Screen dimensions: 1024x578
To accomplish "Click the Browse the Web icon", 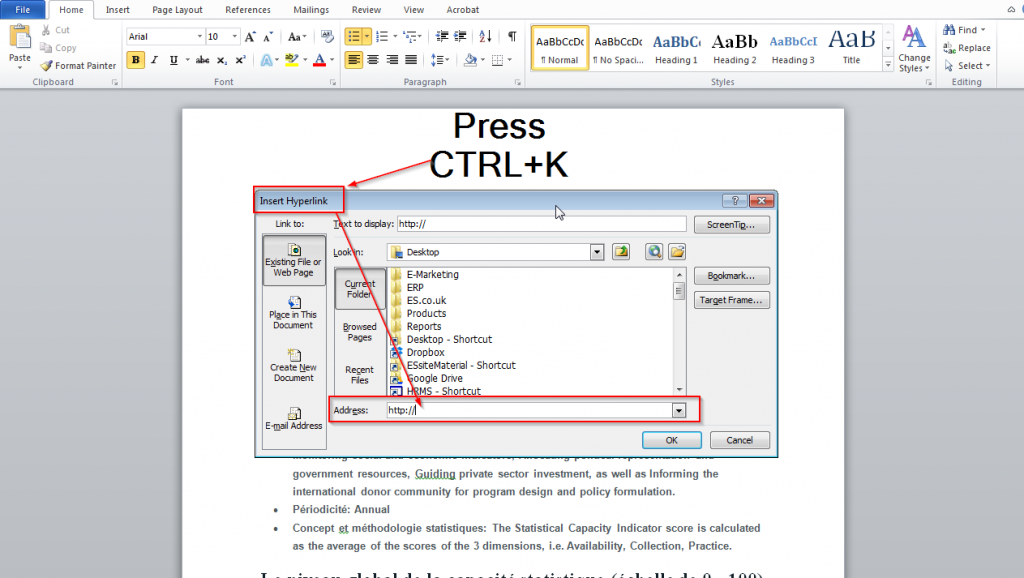I will coord(654,252).
